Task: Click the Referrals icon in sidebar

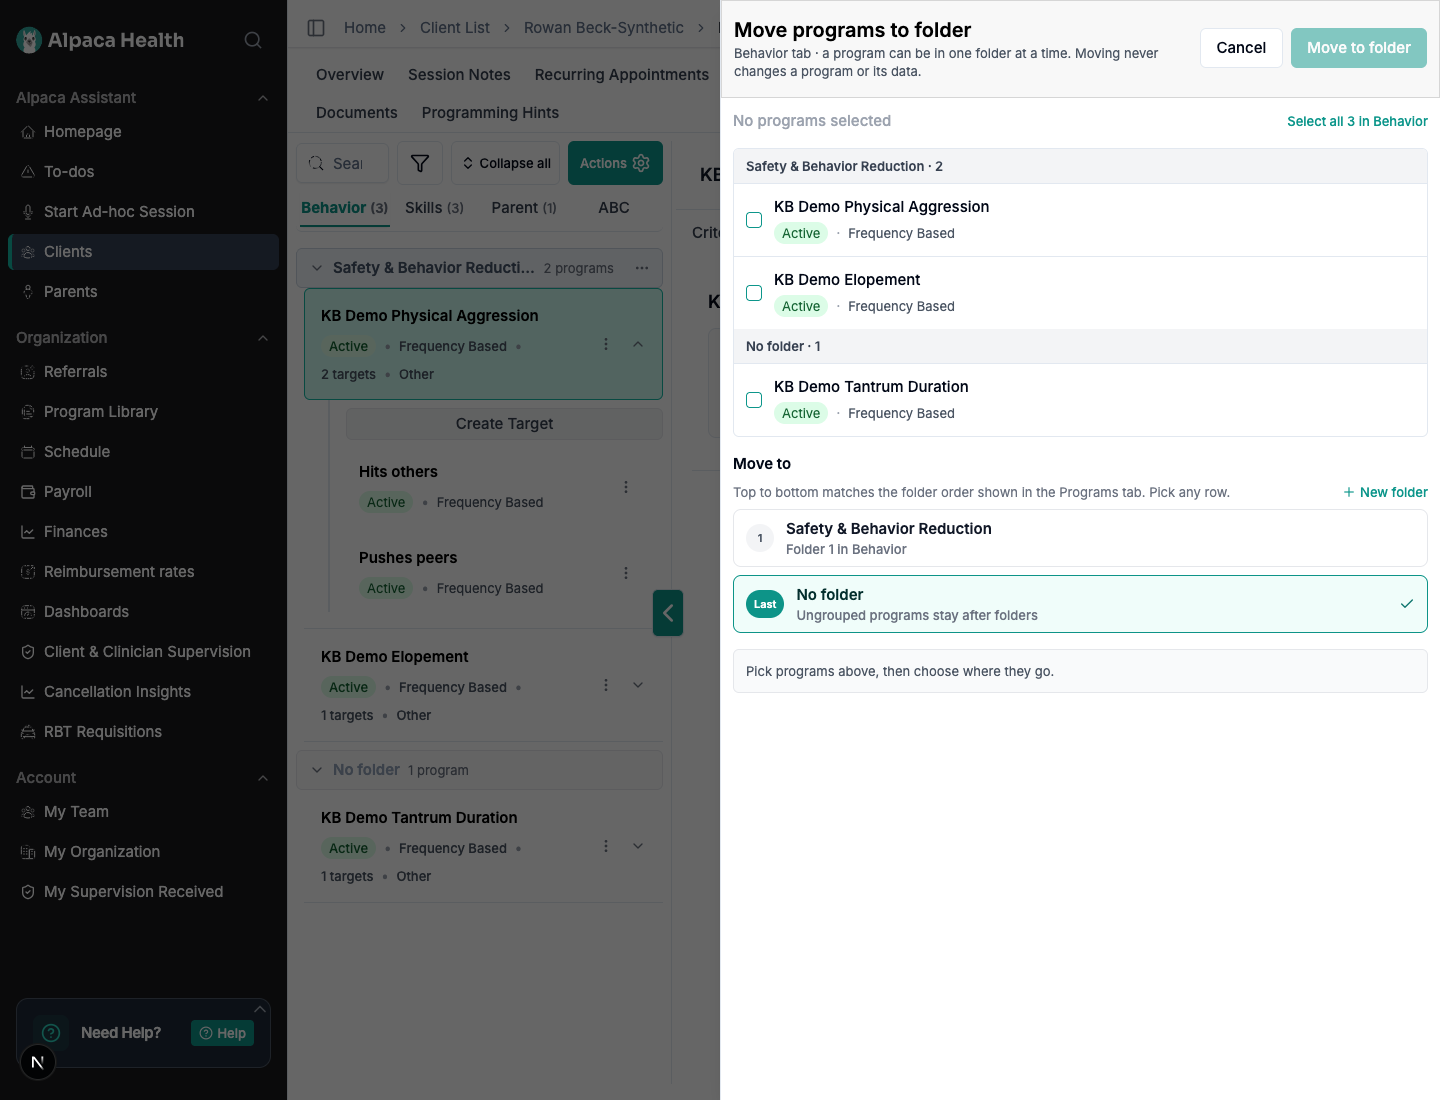Action: (x=28, y=372)
